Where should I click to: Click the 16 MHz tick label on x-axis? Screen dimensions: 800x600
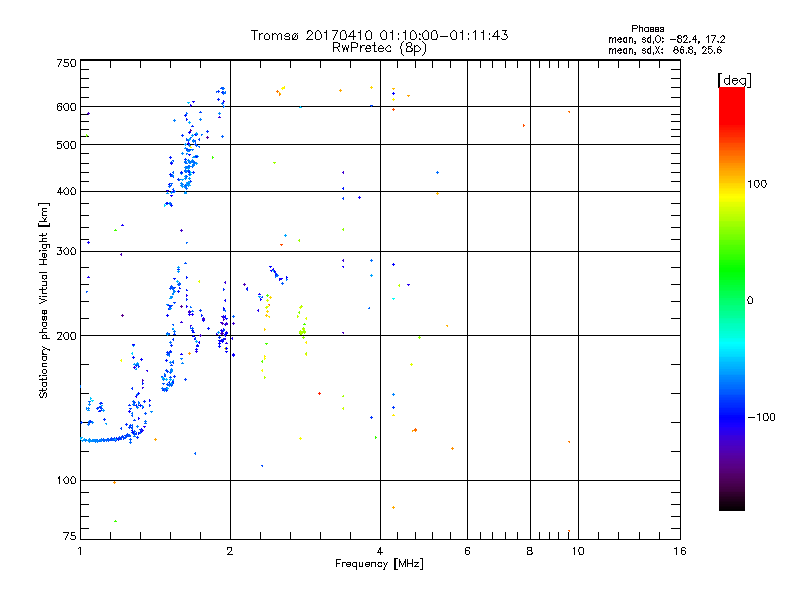(x=680, y=551)
